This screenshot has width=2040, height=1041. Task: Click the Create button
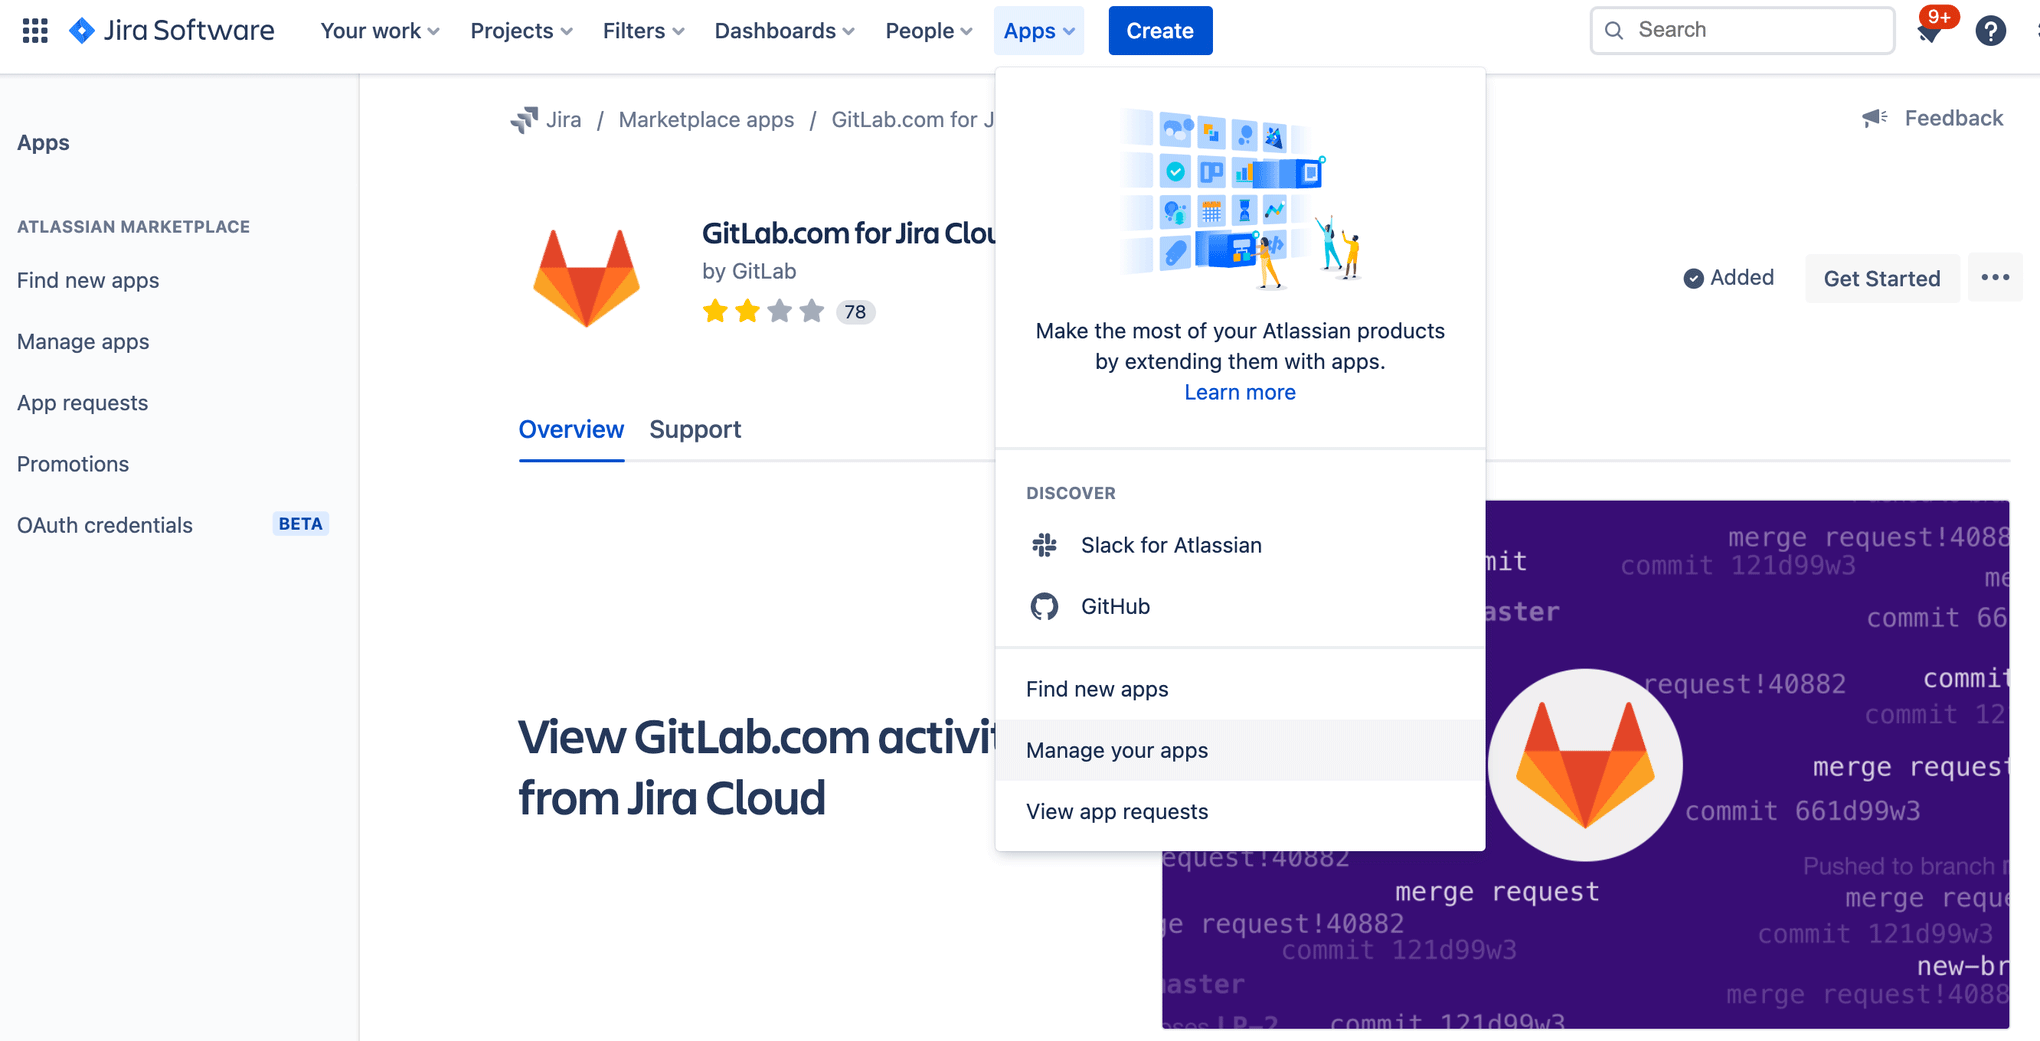click(1160, 30)
